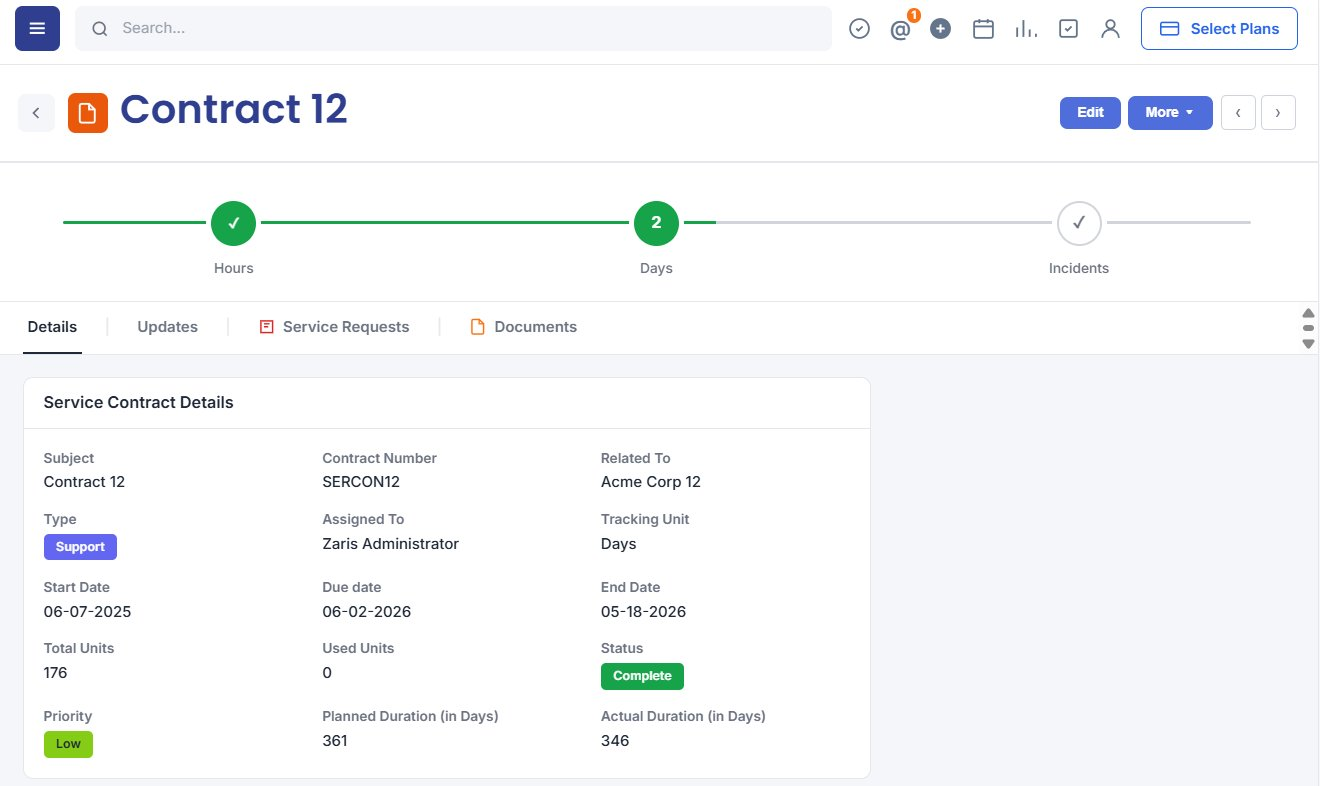Switch to the Service Requests tab
Screen dimensions: 1320x786
334,327
